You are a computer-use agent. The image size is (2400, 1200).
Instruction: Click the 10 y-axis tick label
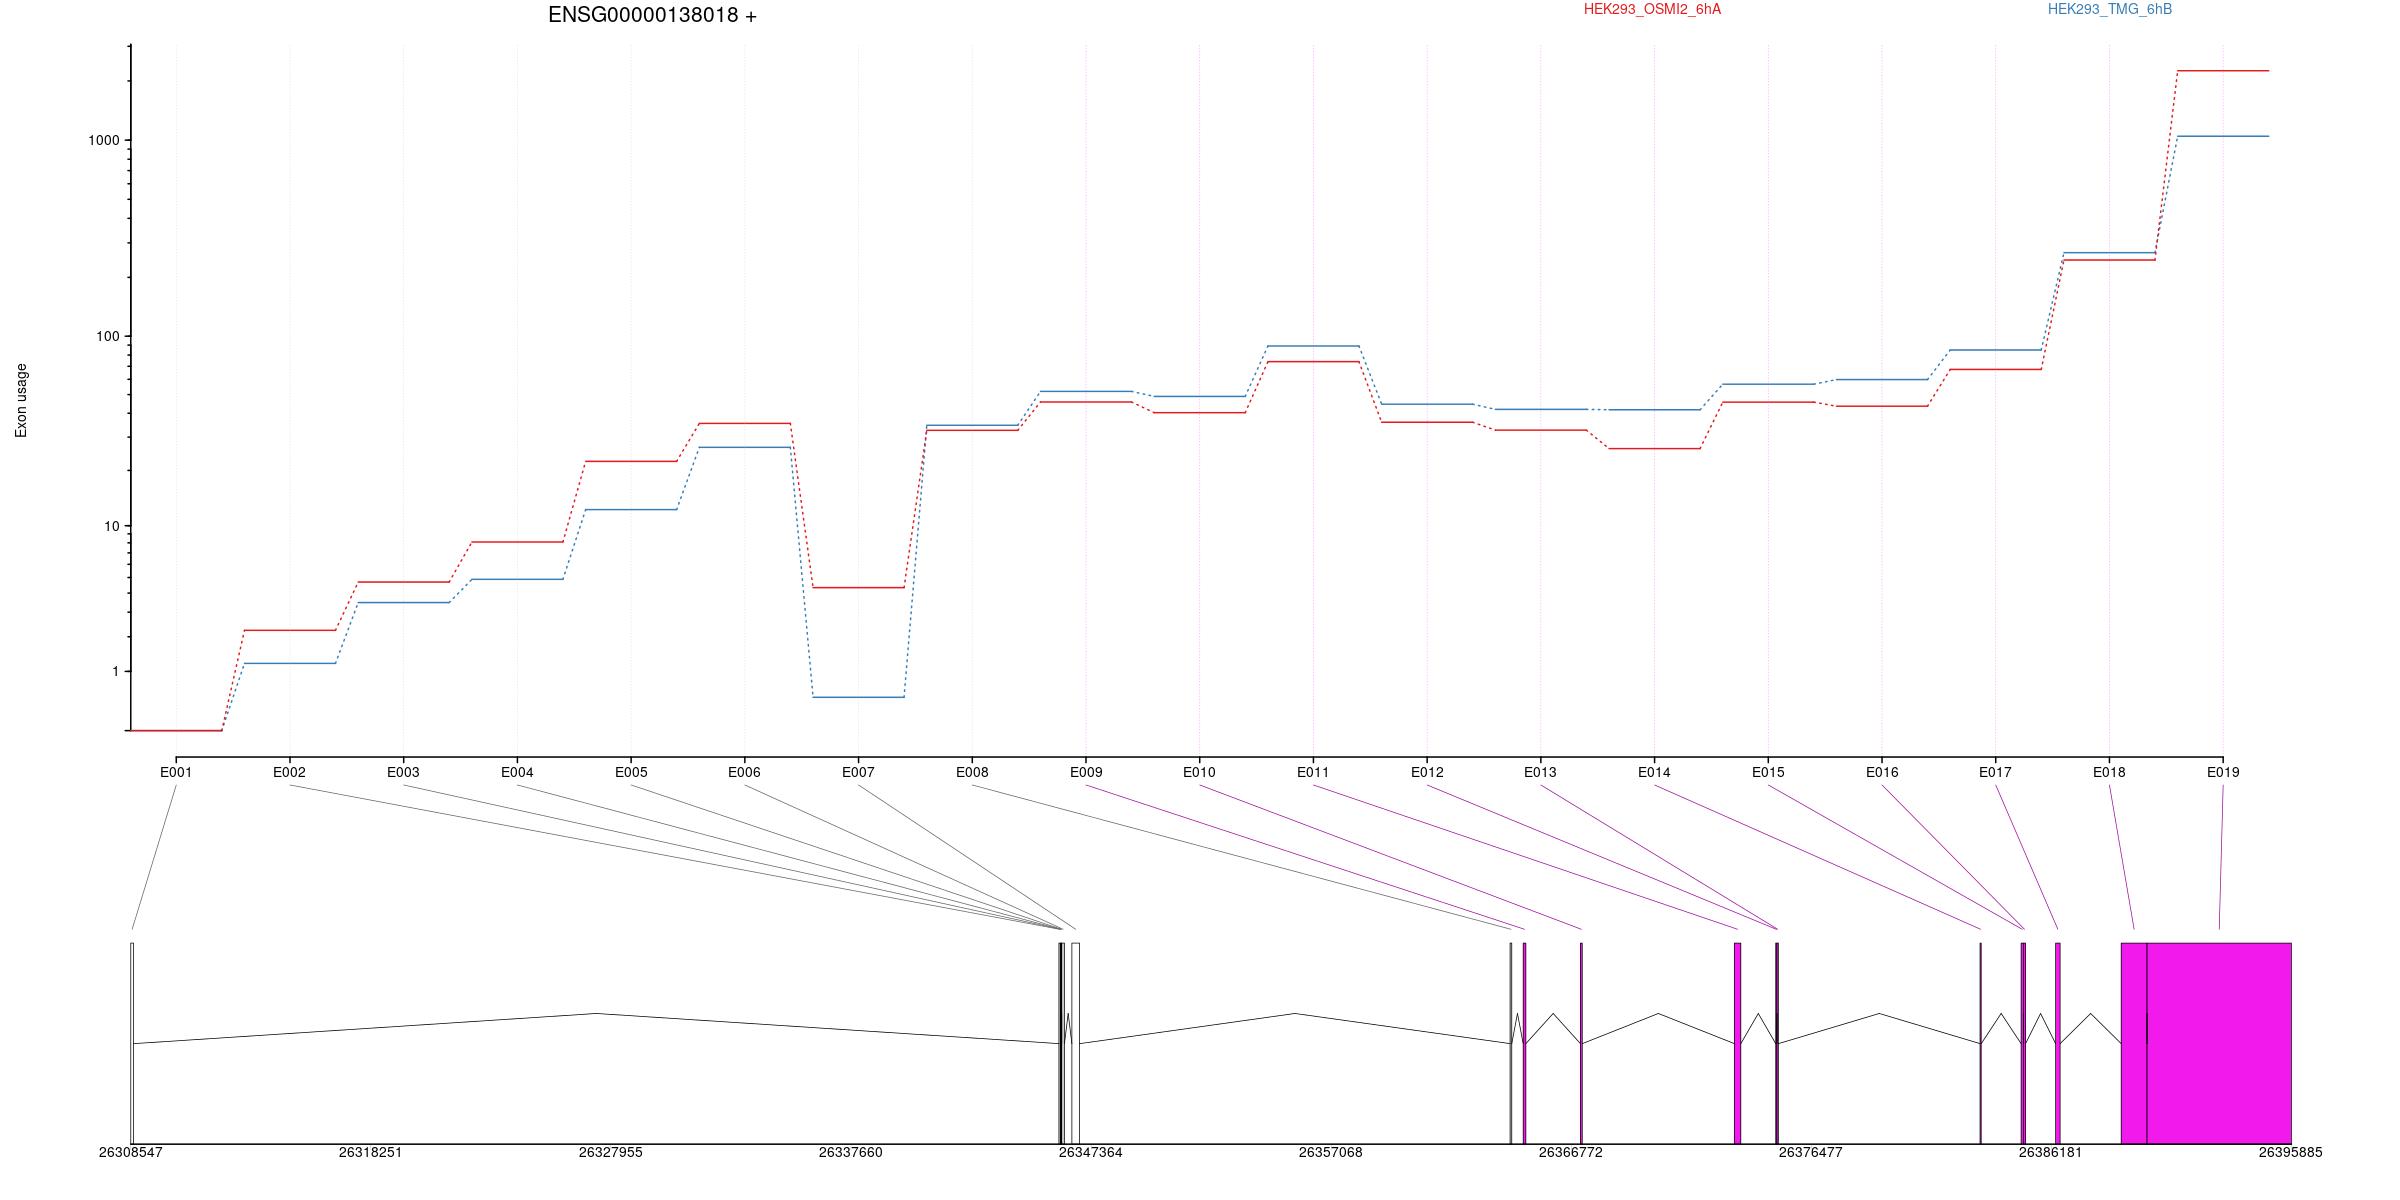(111, 526)
